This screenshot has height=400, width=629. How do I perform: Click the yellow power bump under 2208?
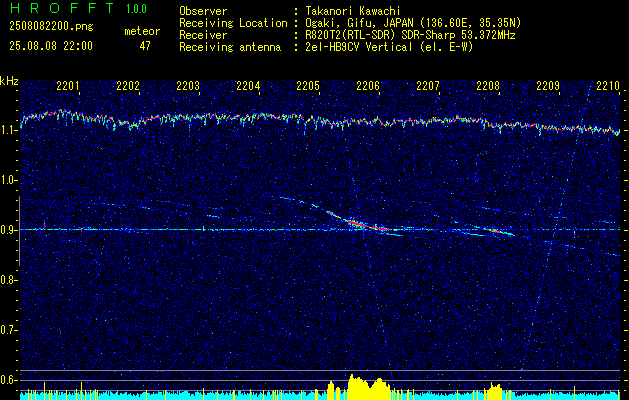493,391
